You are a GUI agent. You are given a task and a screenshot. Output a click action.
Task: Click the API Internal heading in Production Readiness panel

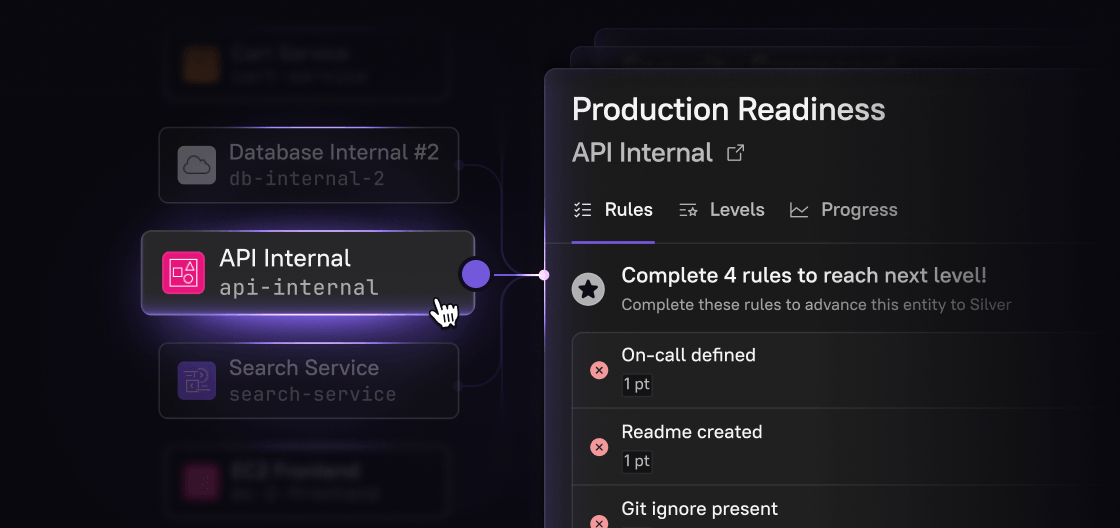click(x=642, y=153)
